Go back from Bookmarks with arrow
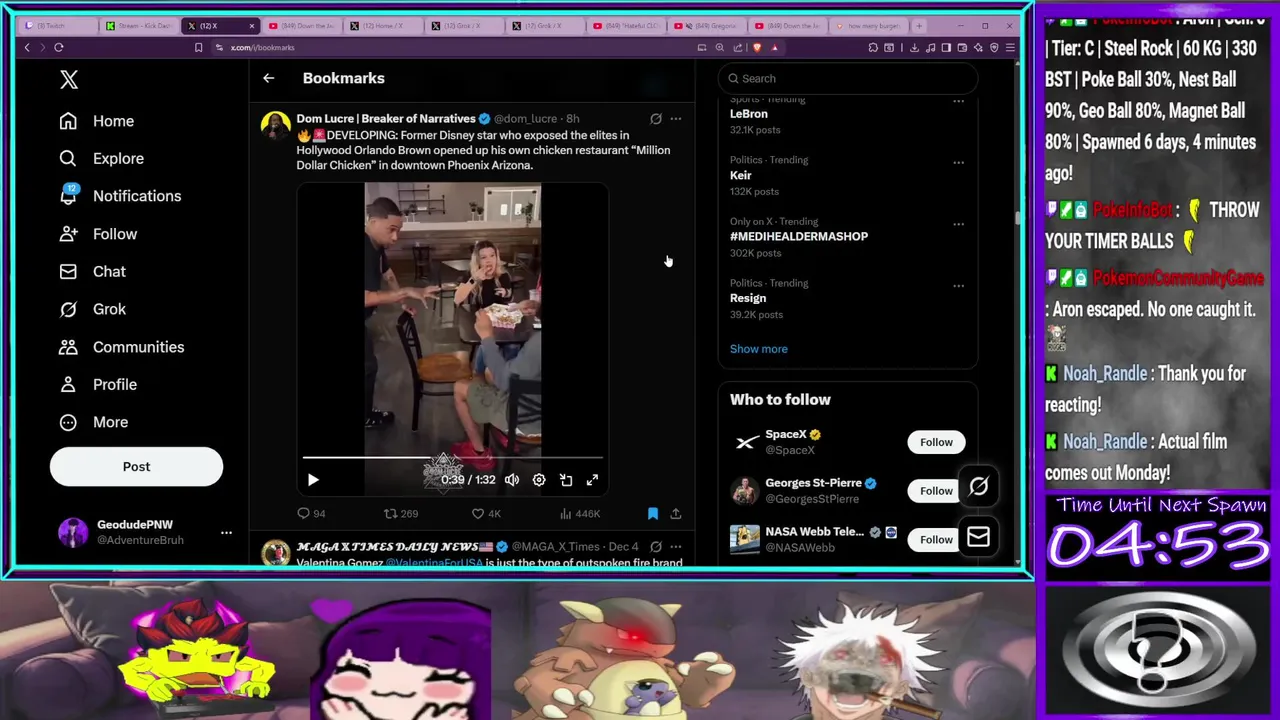 tap(268, 78)
